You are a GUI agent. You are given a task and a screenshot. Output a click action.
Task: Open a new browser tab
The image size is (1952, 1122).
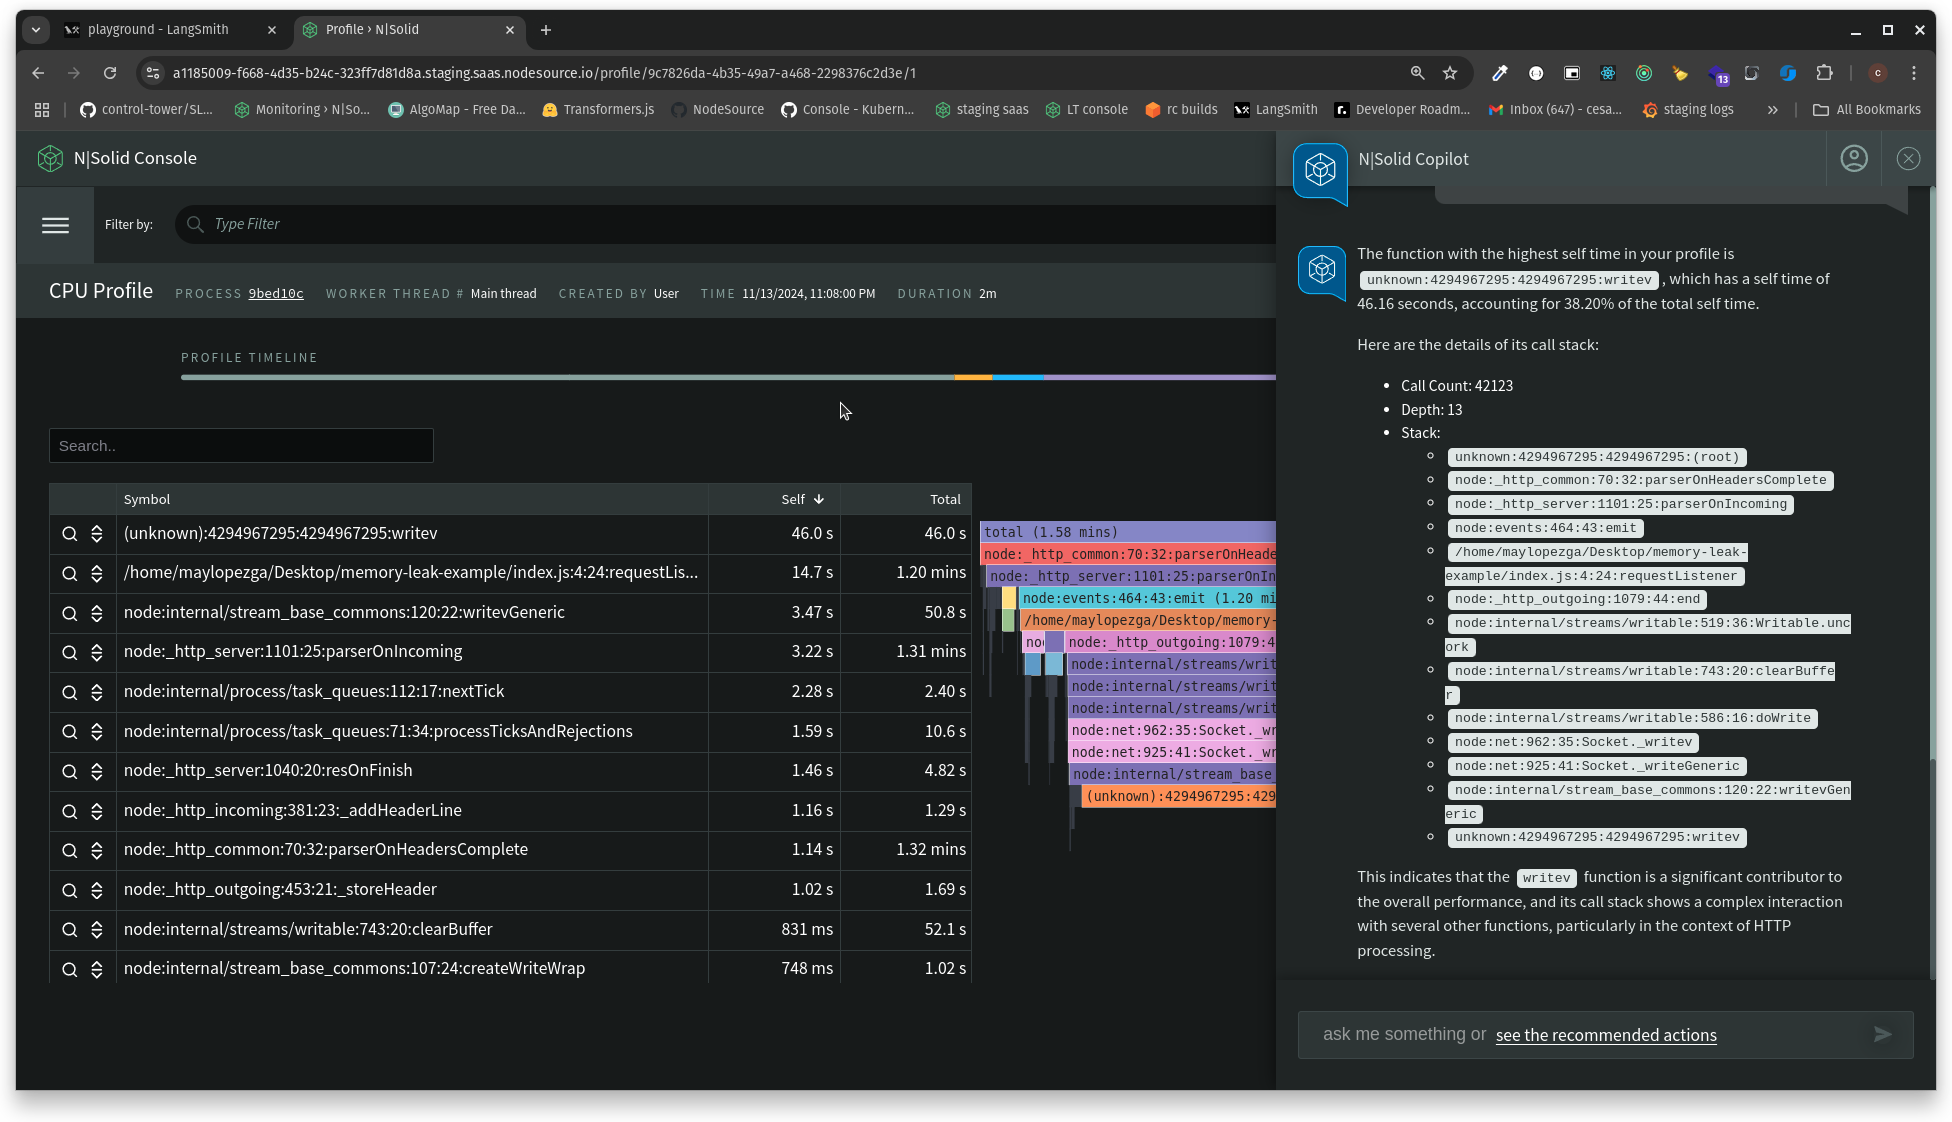[x=546, y=30]
